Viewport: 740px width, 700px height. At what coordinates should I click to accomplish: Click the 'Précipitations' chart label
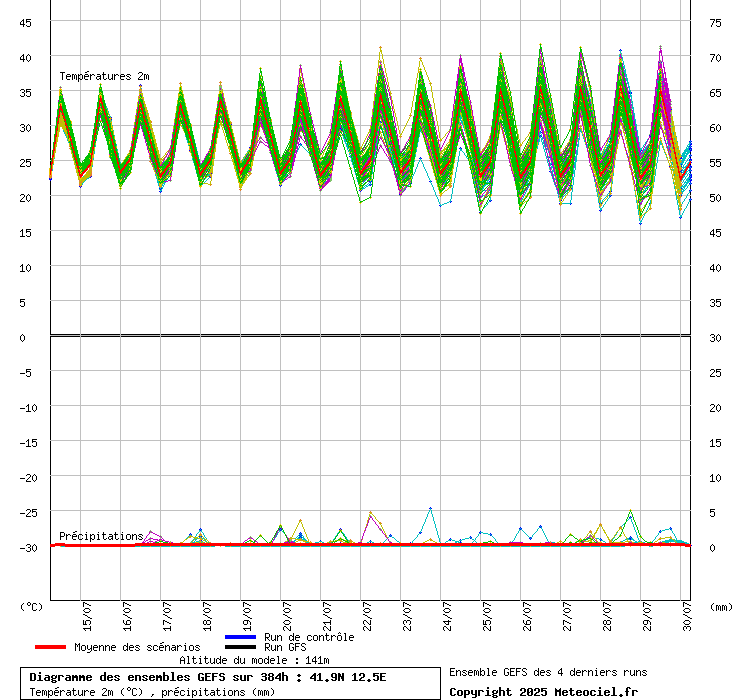point(101,536)
